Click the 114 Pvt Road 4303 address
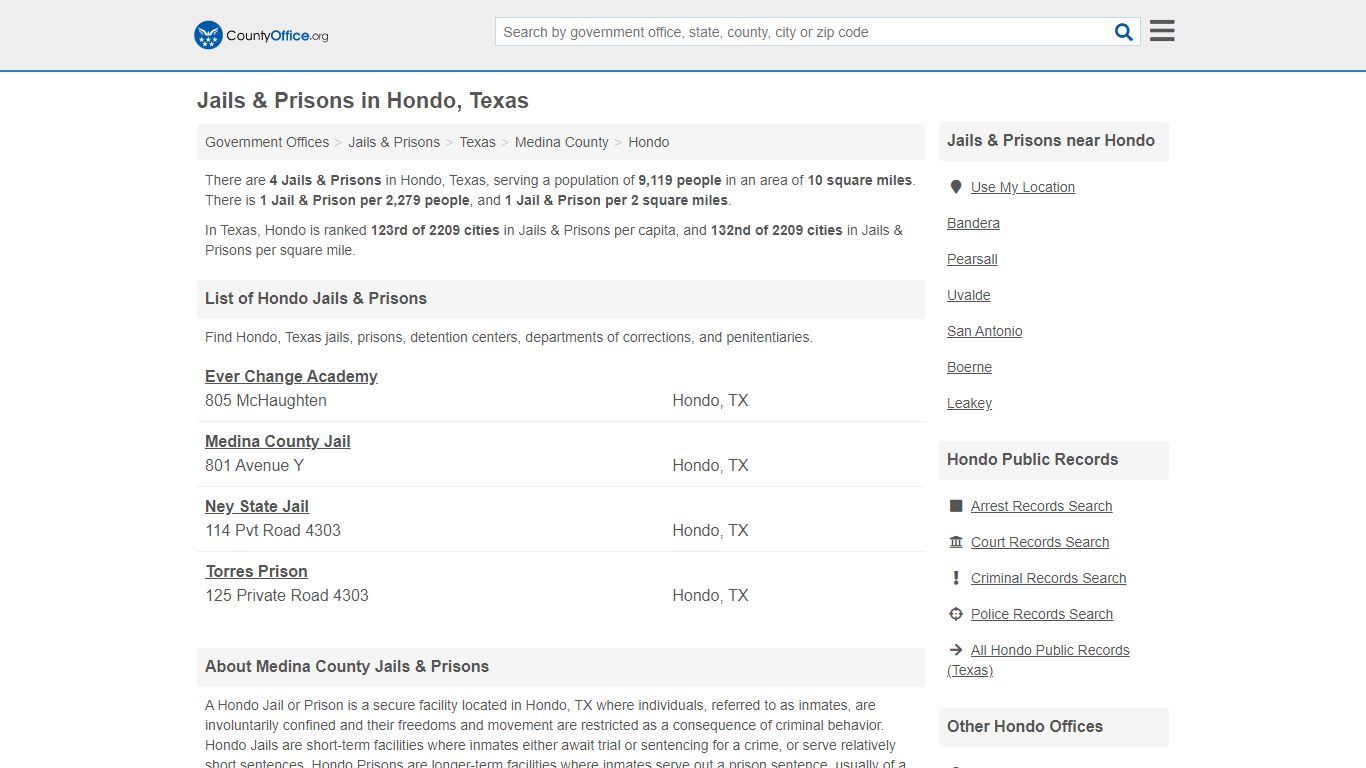The width and height of the screenshot is (1366, 768). (273, 530)
